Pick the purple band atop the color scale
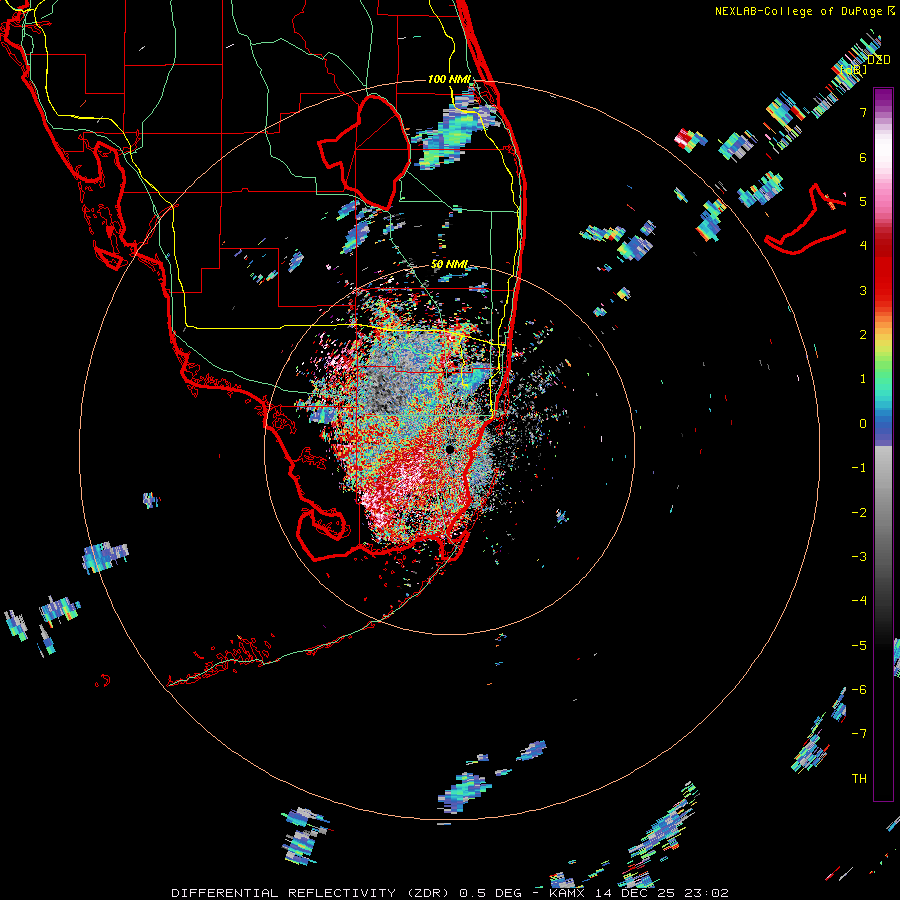 pyautogui.click(x=883, y=98)
